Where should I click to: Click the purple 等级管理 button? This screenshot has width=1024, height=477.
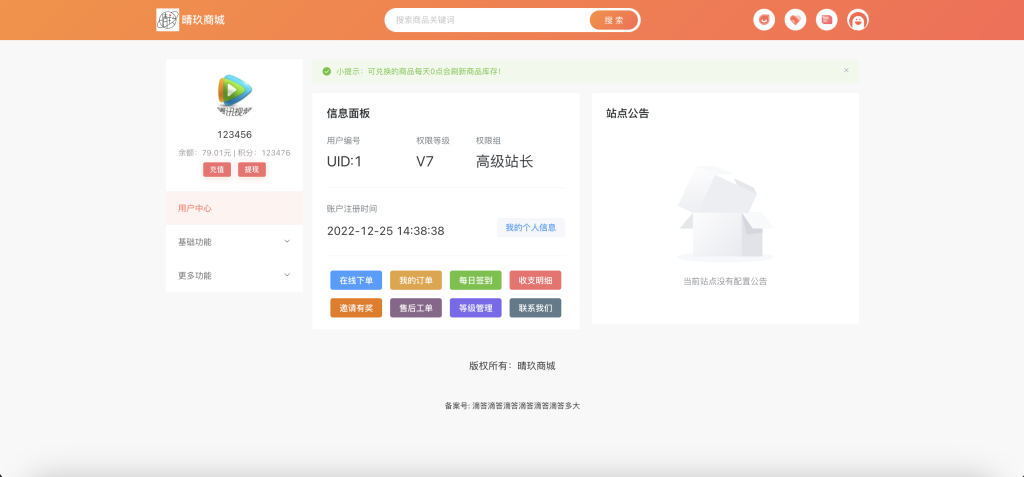point(475,308)
